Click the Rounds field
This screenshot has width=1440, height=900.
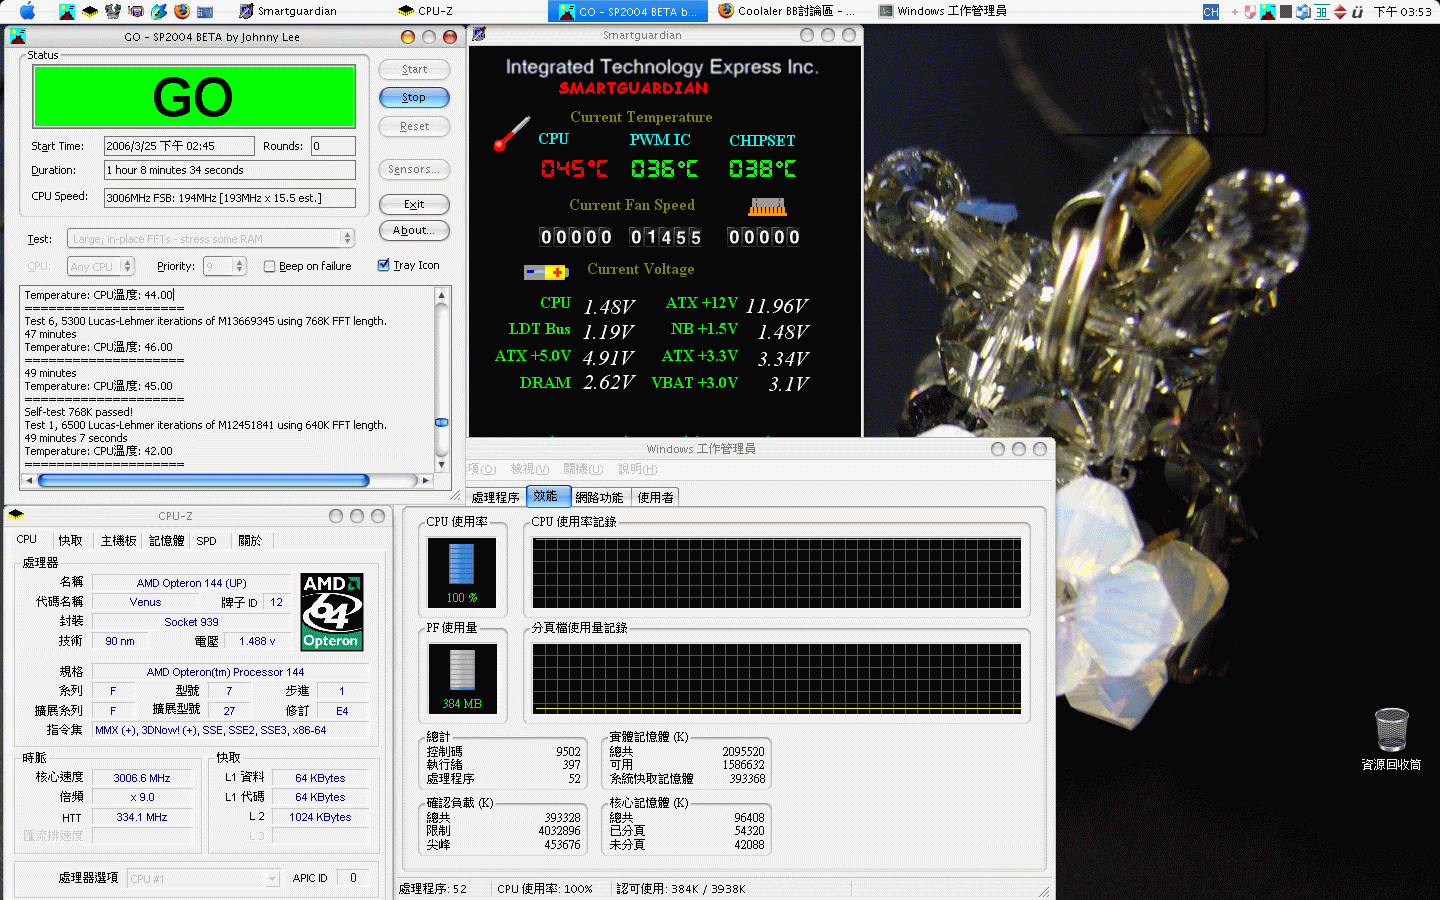(333, 146)
